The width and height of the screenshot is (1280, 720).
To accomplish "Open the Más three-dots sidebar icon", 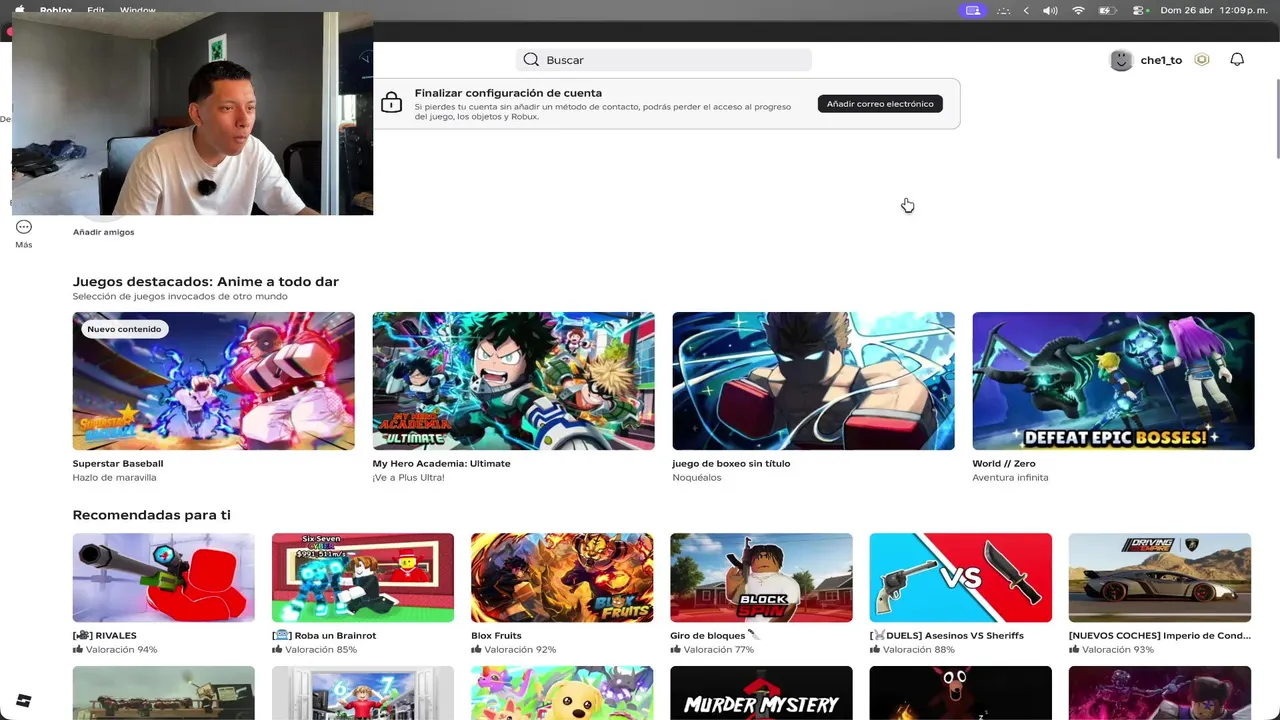I will coord(24,227).
